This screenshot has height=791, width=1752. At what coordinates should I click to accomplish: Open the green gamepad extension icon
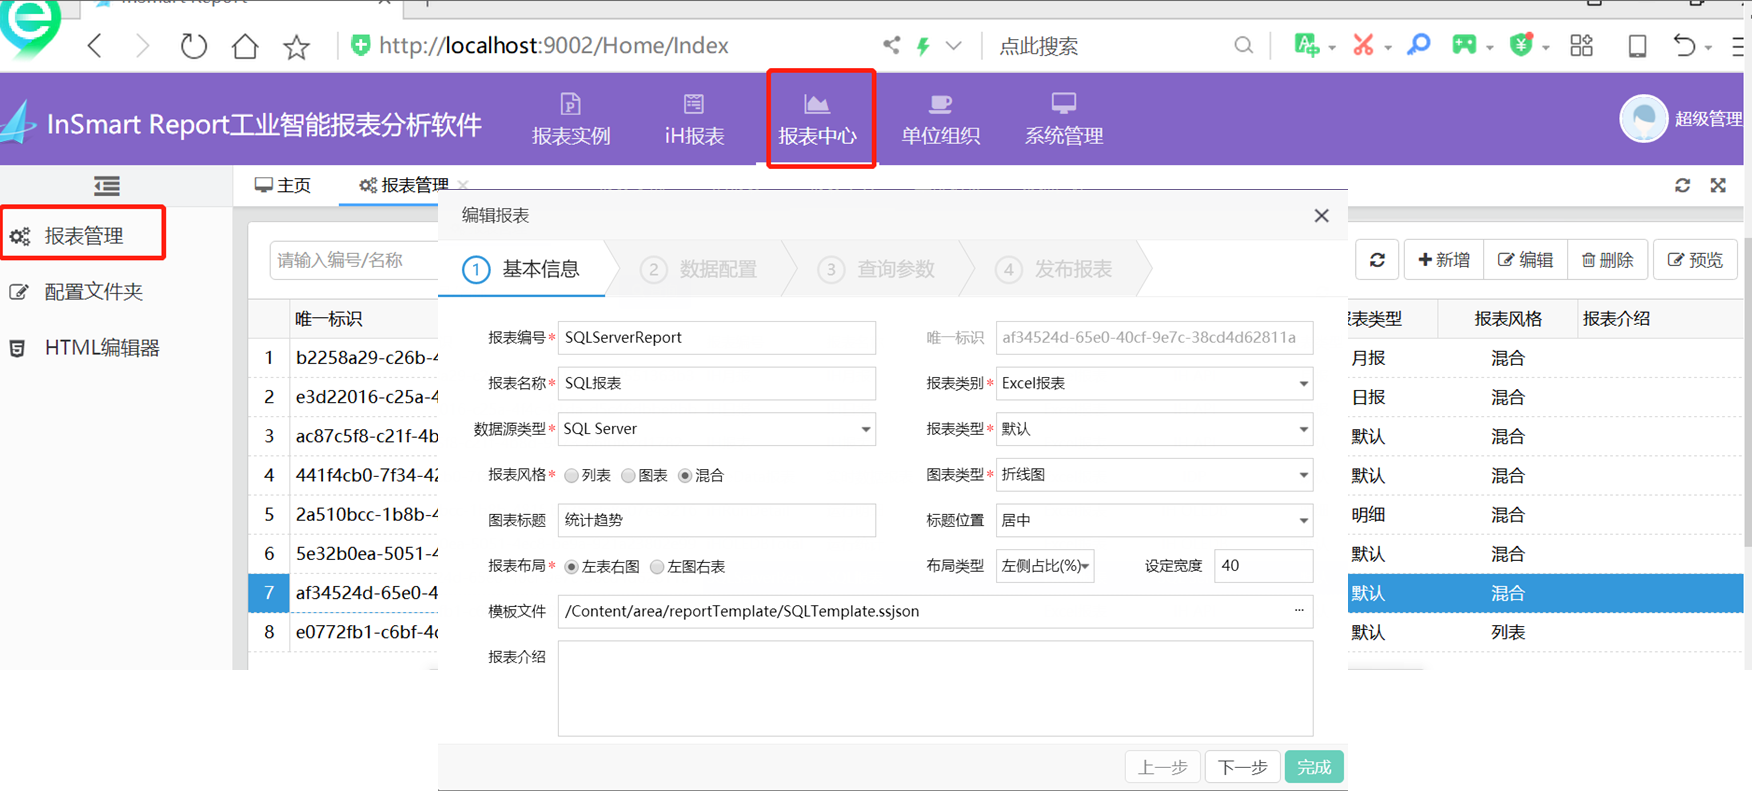click(x=1464, y=45)
